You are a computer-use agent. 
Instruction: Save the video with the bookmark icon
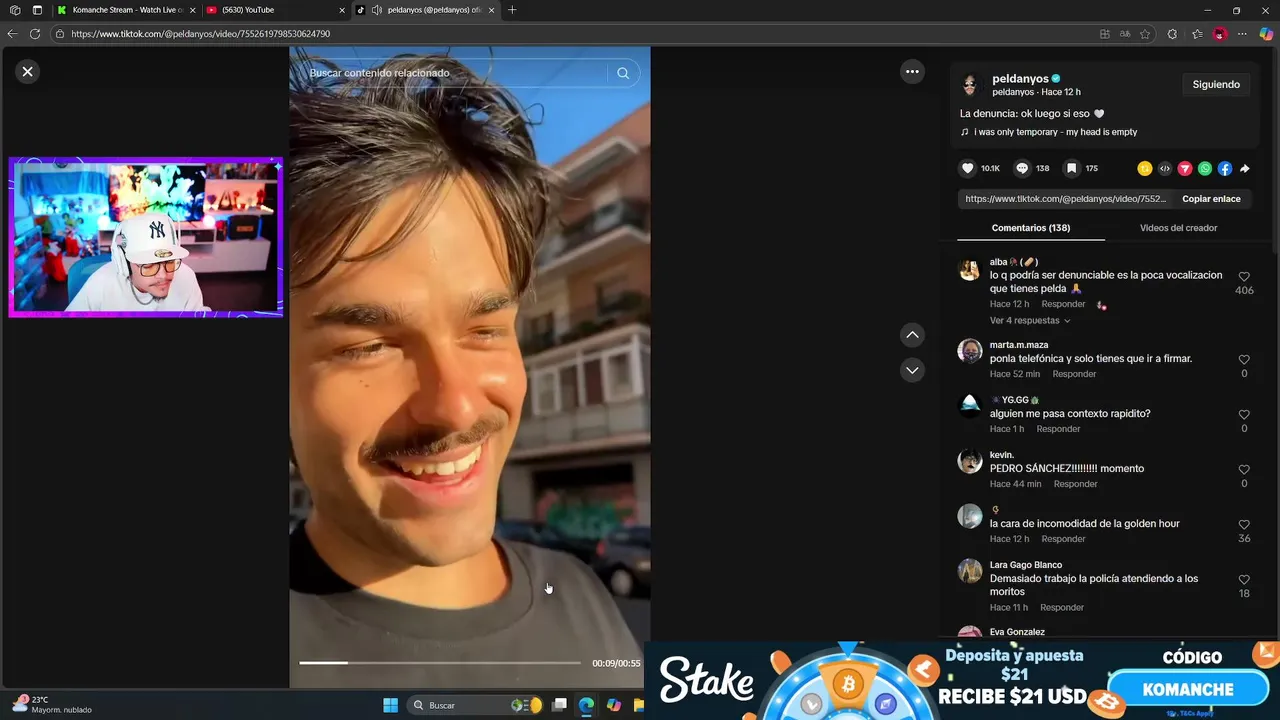coord(1071,169)
